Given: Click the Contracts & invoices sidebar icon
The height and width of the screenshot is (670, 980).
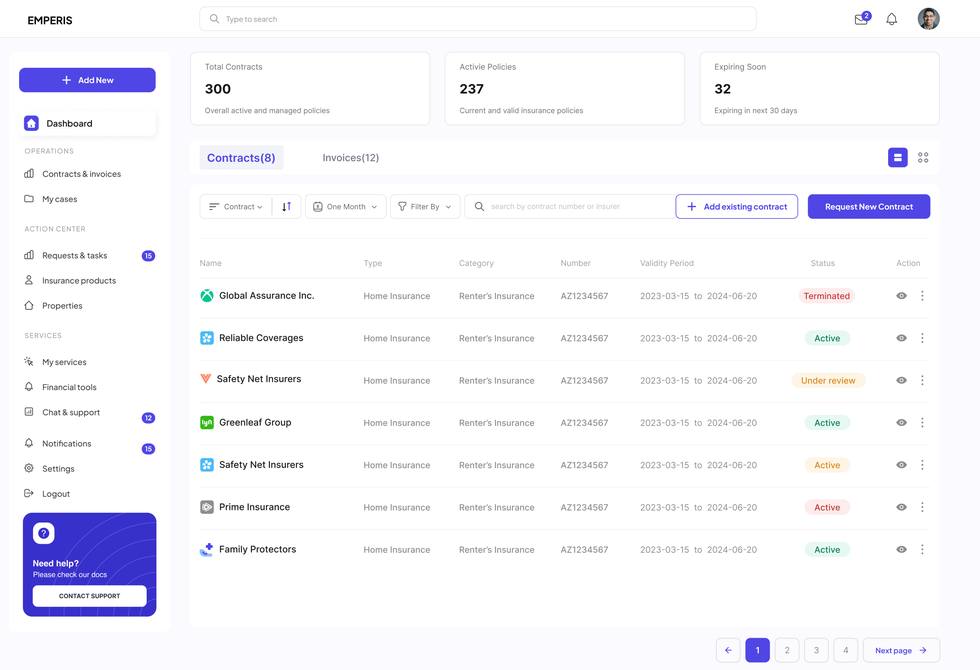Looking at the screenshot, I should coord(29,174).
